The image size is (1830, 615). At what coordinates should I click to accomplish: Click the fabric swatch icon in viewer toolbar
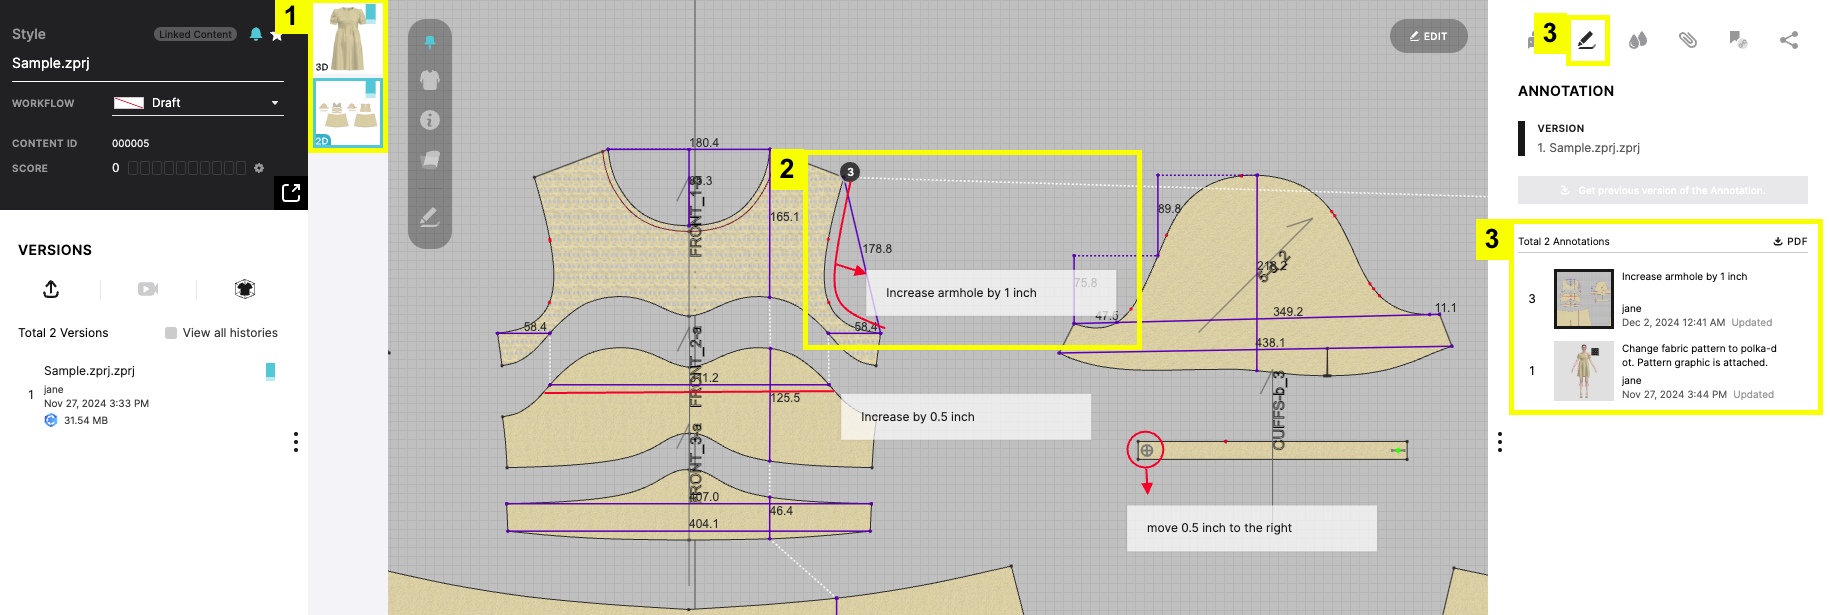tap(430, 159)
